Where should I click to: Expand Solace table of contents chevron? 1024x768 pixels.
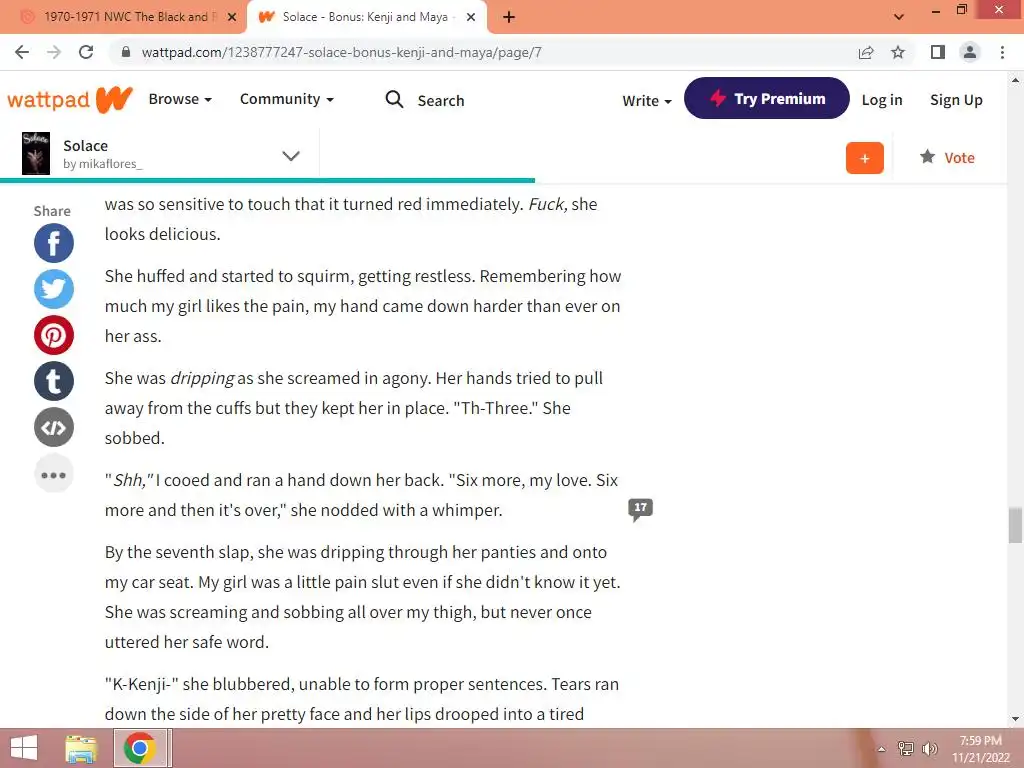pos(291,155)
